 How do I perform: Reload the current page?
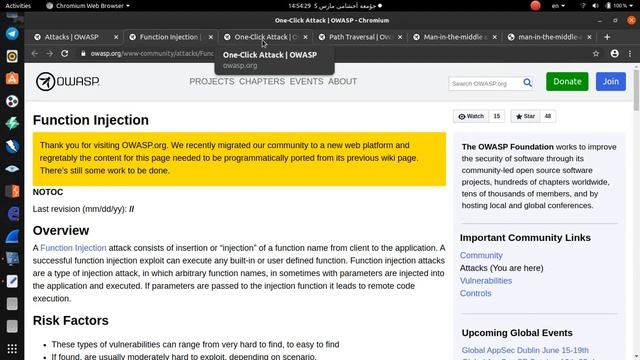pos(64,53)
